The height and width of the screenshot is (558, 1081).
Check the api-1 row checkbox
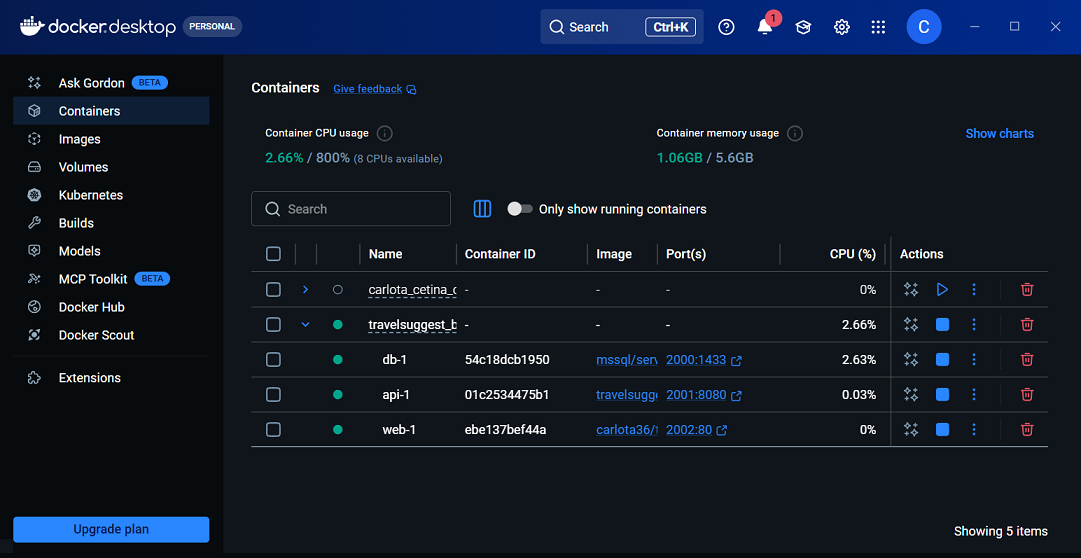[273, 395]
